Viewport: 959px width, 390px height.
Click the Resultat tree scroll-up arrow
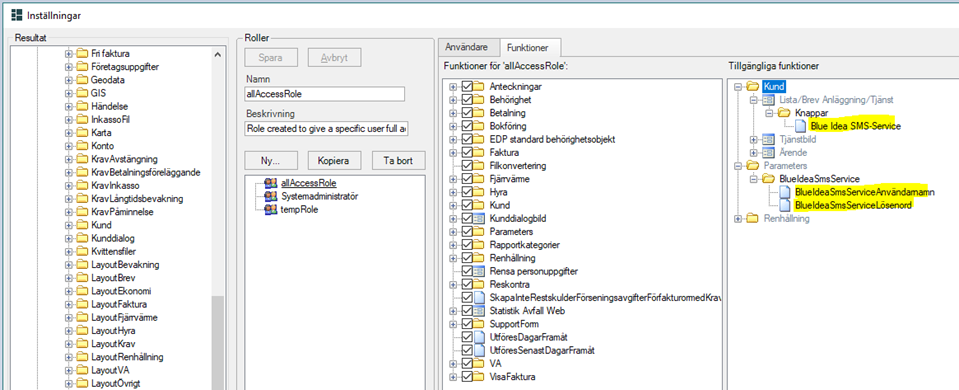click(218, 54)
